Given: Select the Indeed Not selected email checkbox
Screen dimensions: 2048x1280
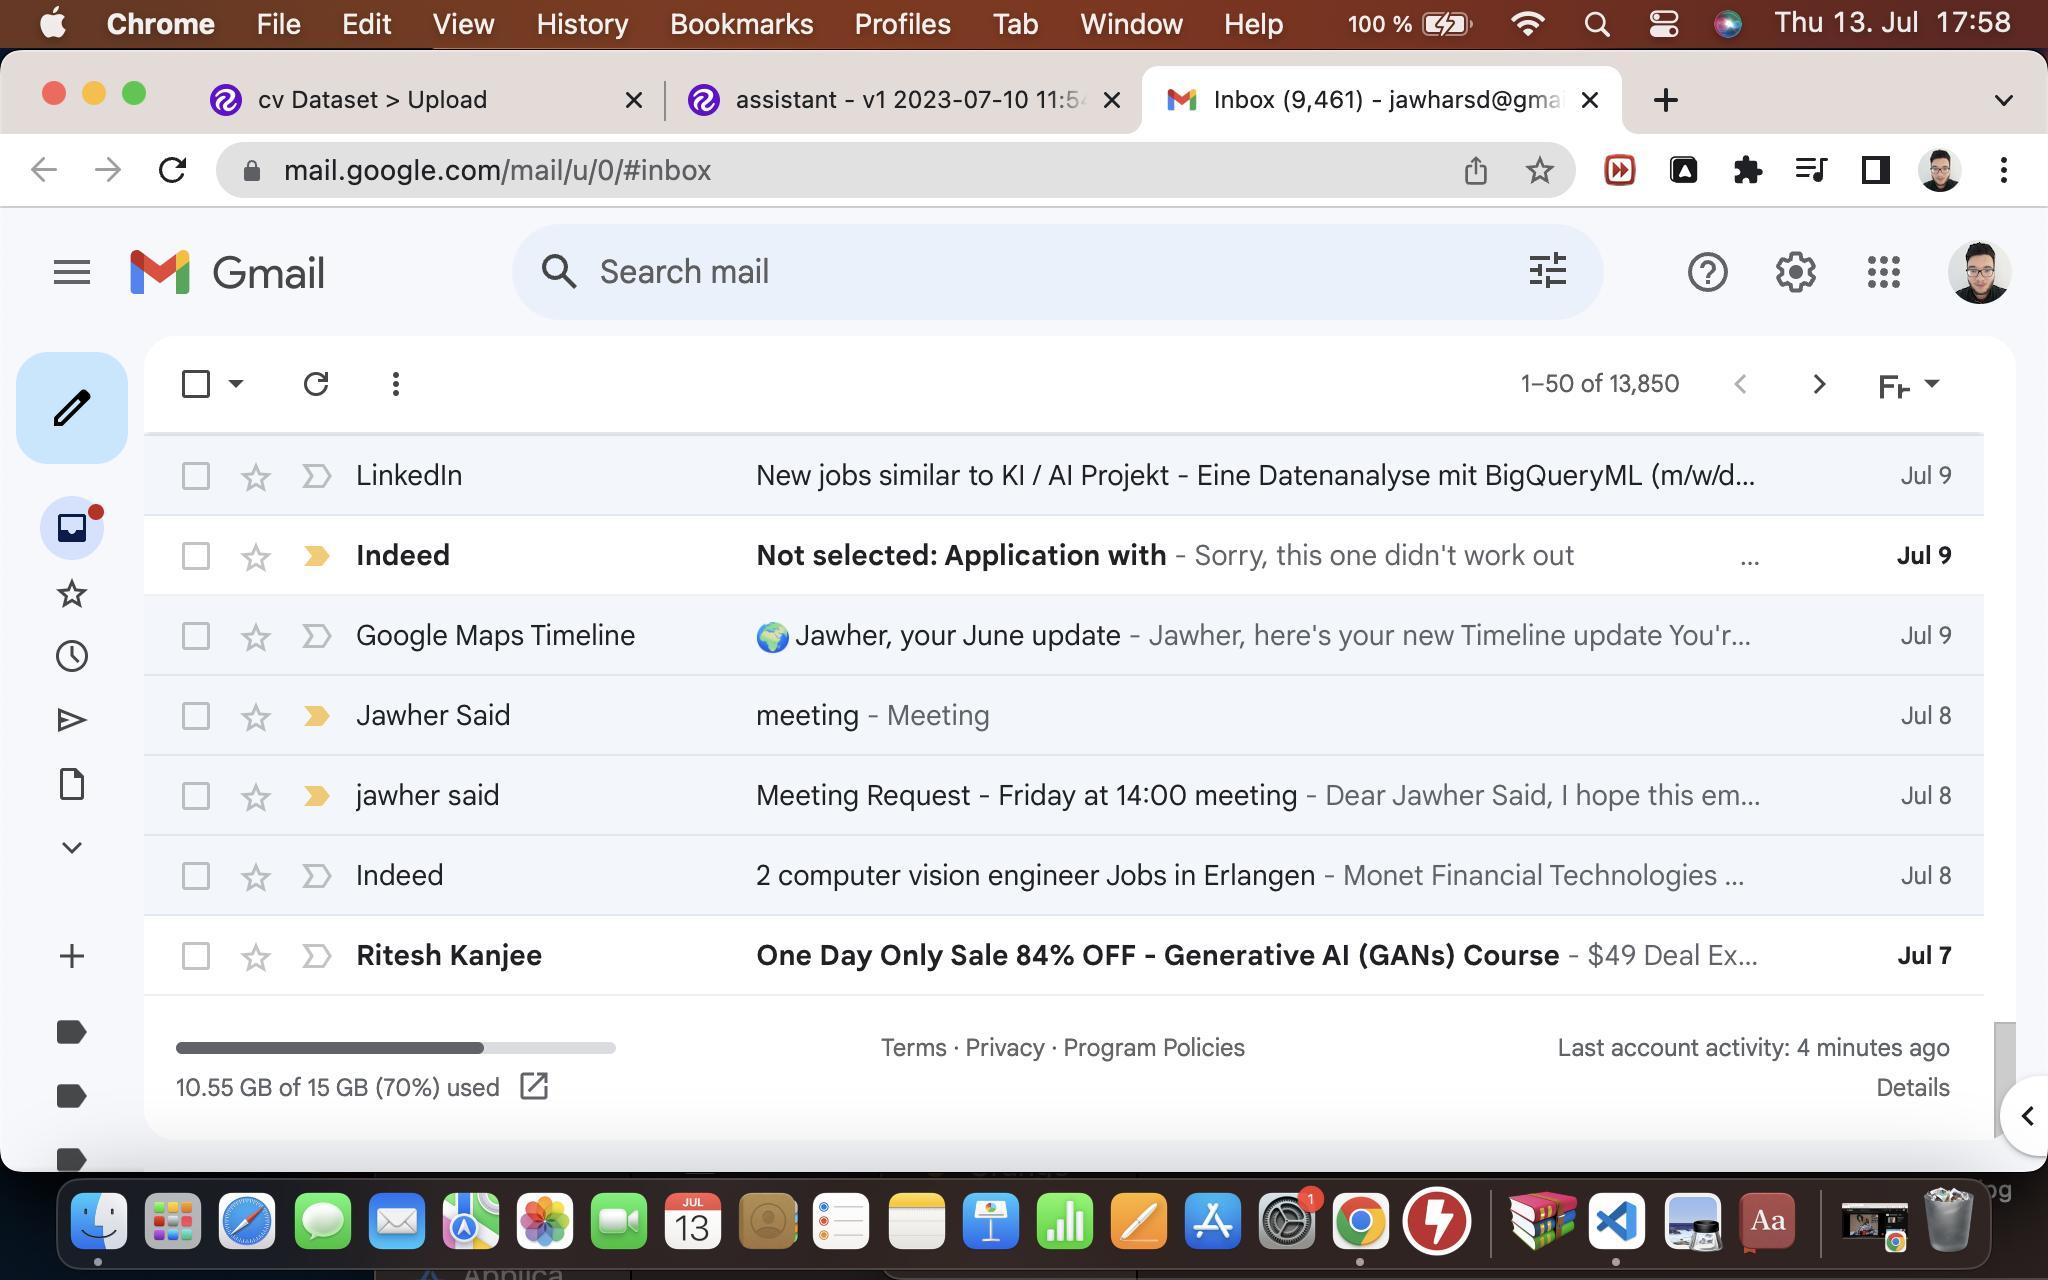Looking at the screenshot, I should (196, 556).
